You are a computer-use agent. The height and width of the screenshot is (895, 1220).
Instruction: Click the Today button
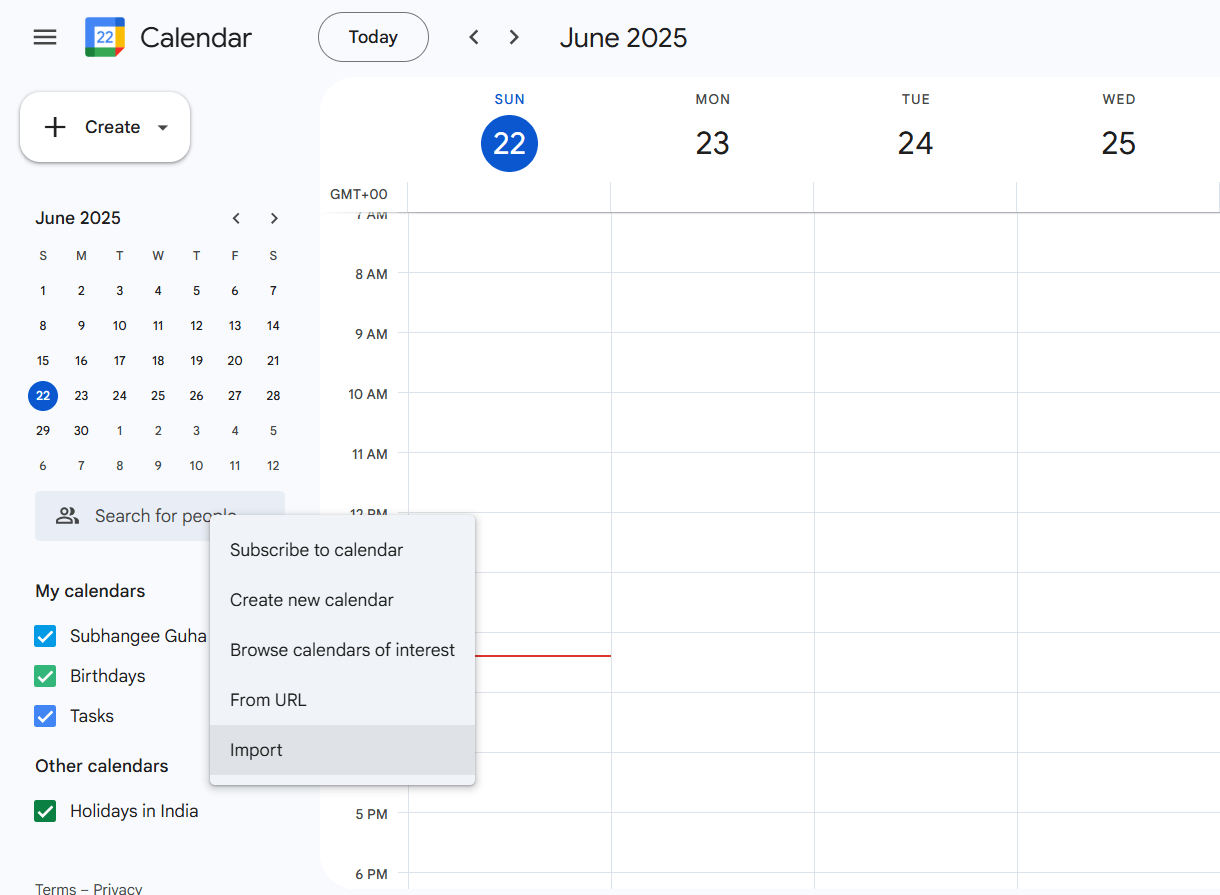click(x=373, y=37)
